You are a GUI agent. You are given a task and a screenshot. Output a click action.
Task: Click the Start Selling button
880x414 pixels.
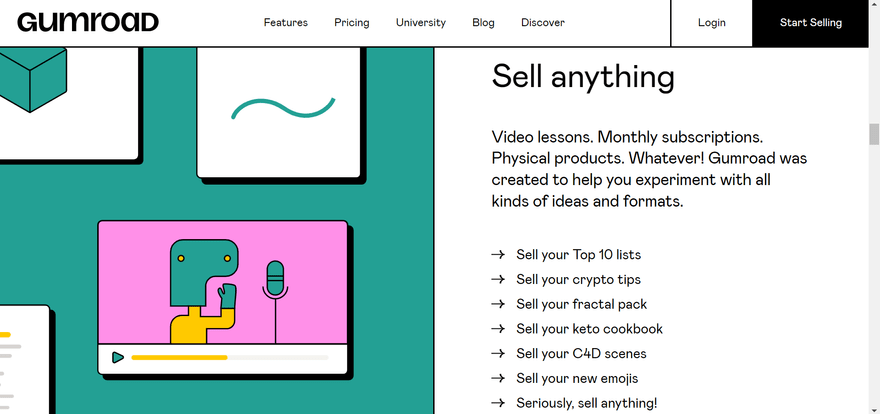click(x=810, y=22)
